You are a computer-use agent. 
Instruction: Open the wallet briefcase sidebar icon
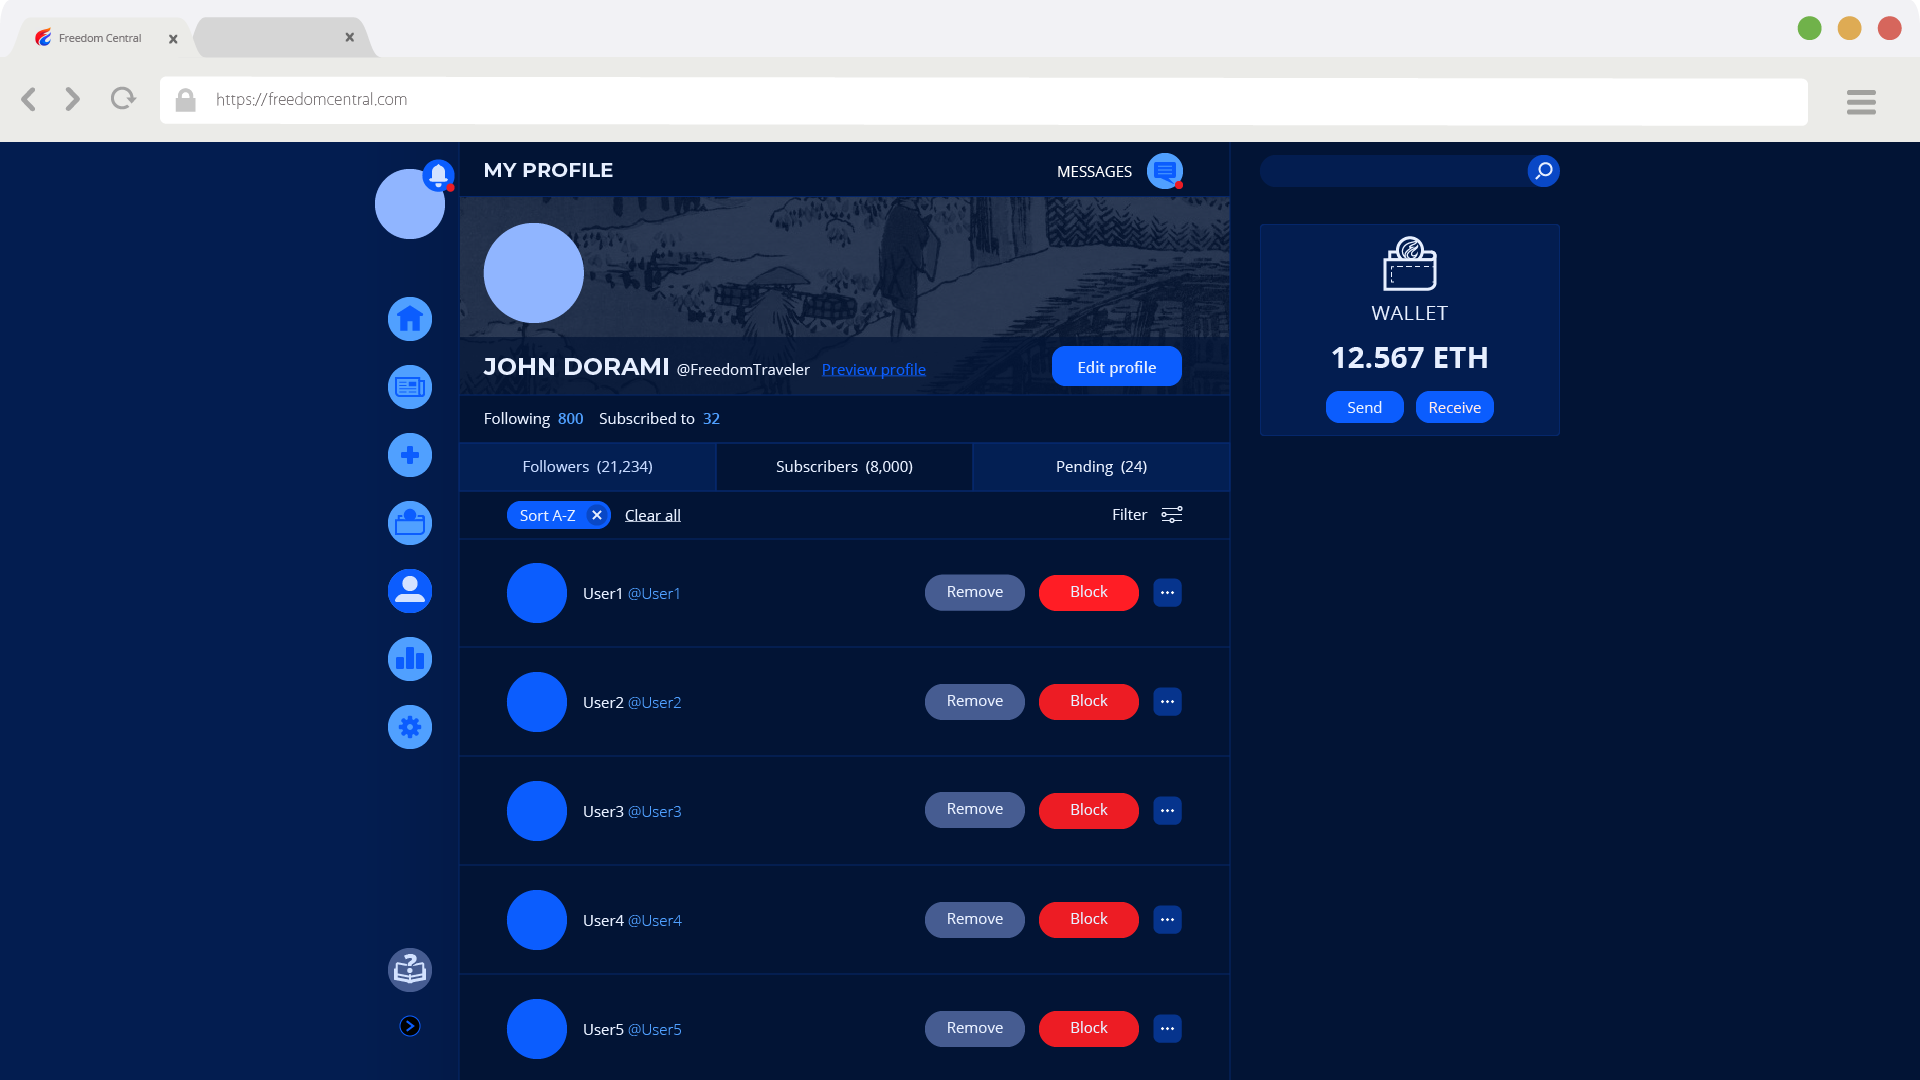[410, 523]
